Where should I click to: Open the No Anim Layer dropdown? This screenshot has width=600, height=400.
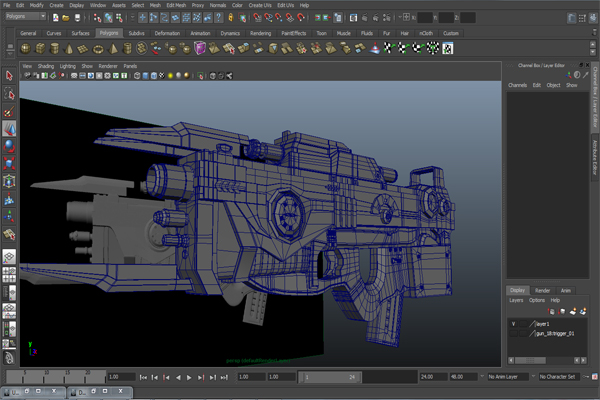[508, 377]
